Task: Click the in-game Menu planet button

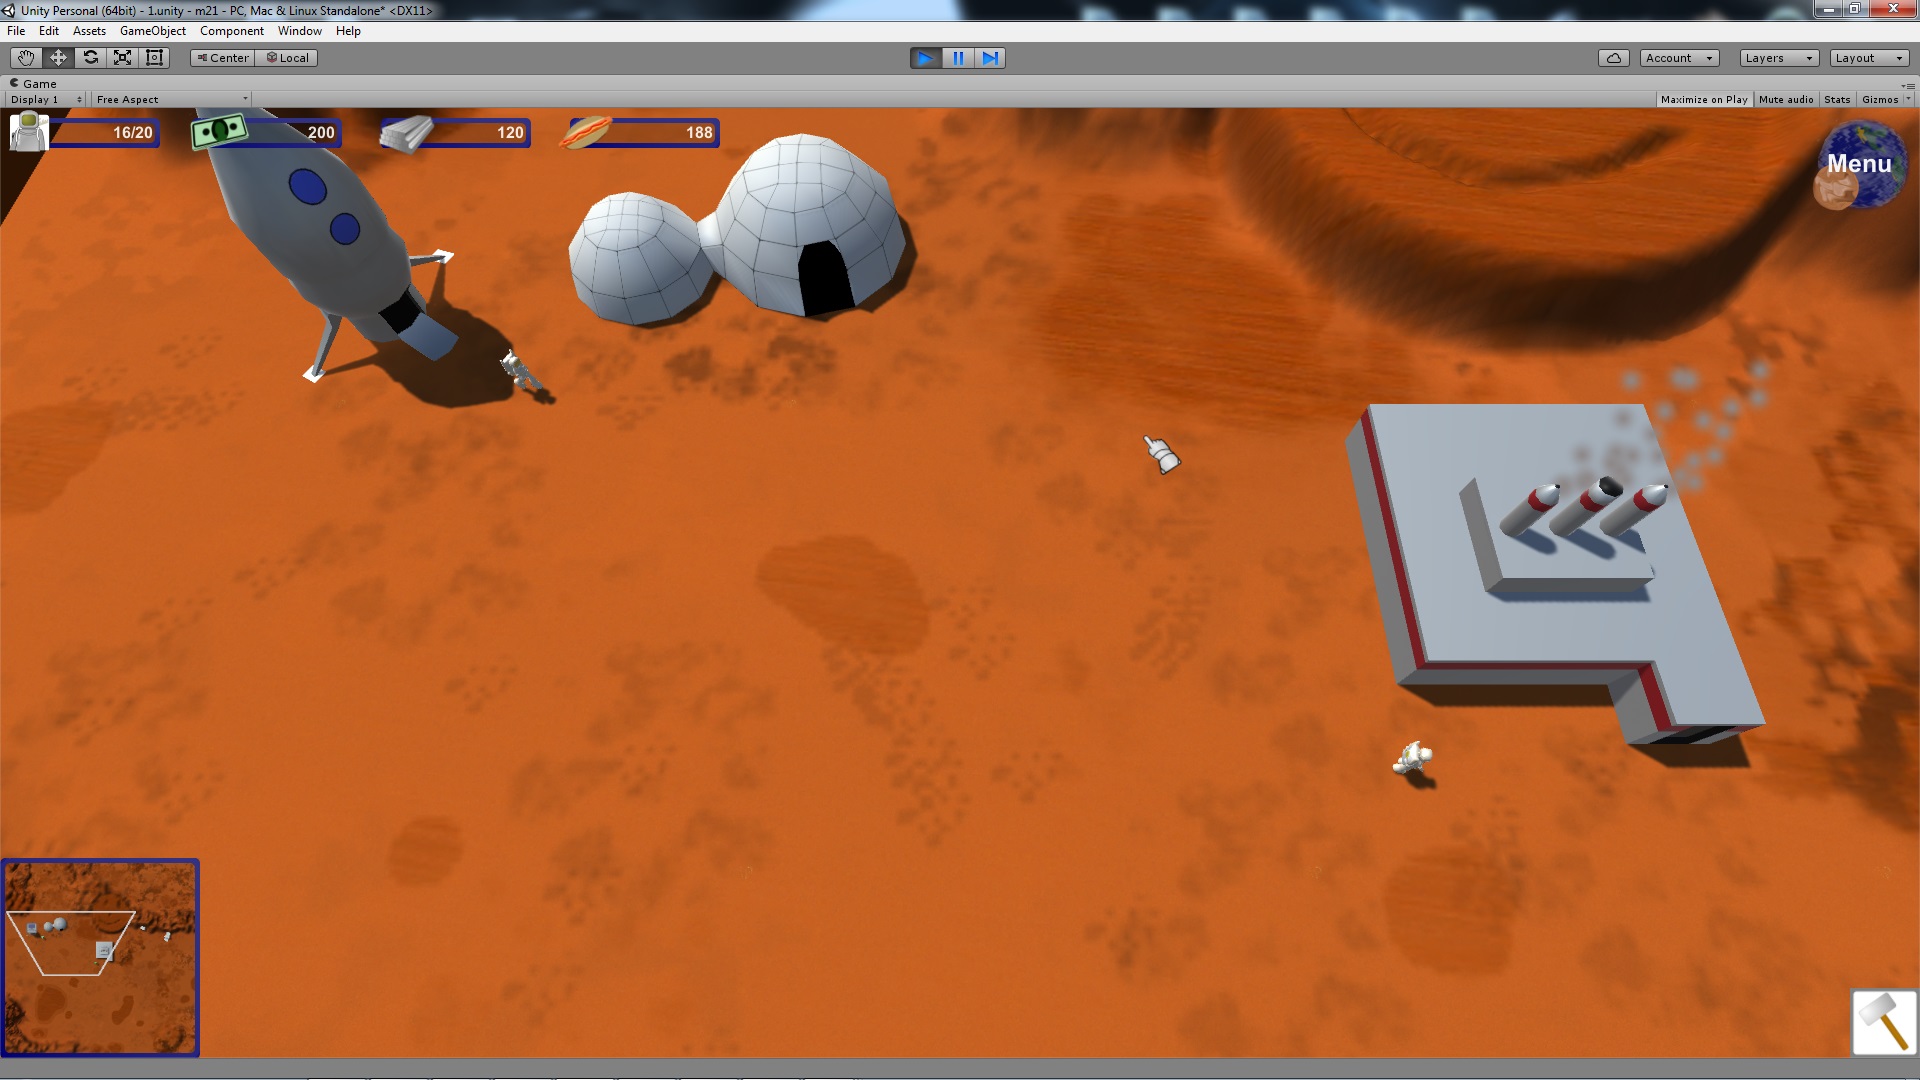Action: [x=1860, y=165]
